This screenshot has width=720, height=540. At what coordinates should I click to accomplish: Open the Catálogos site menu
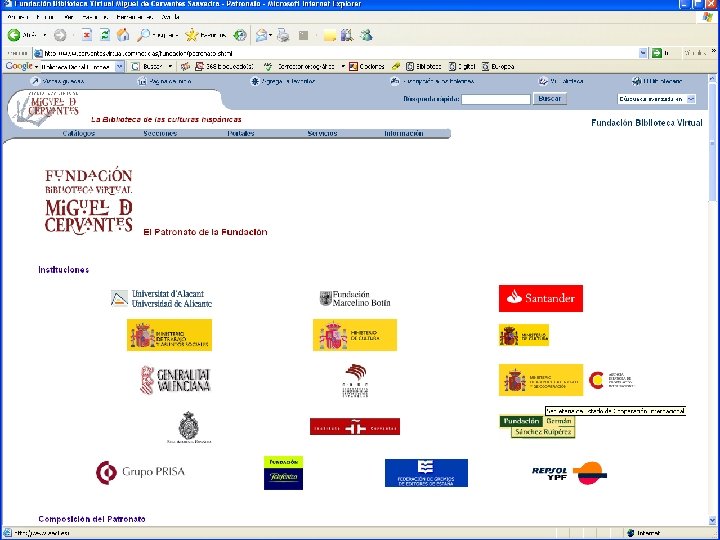coord(79,133)
